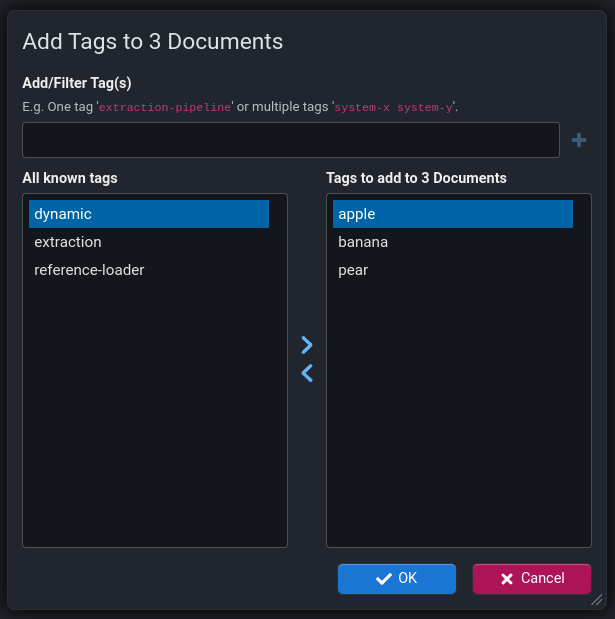Confirm with the OK button
Screen dimensions: 615x619
(x=396, y=579)
